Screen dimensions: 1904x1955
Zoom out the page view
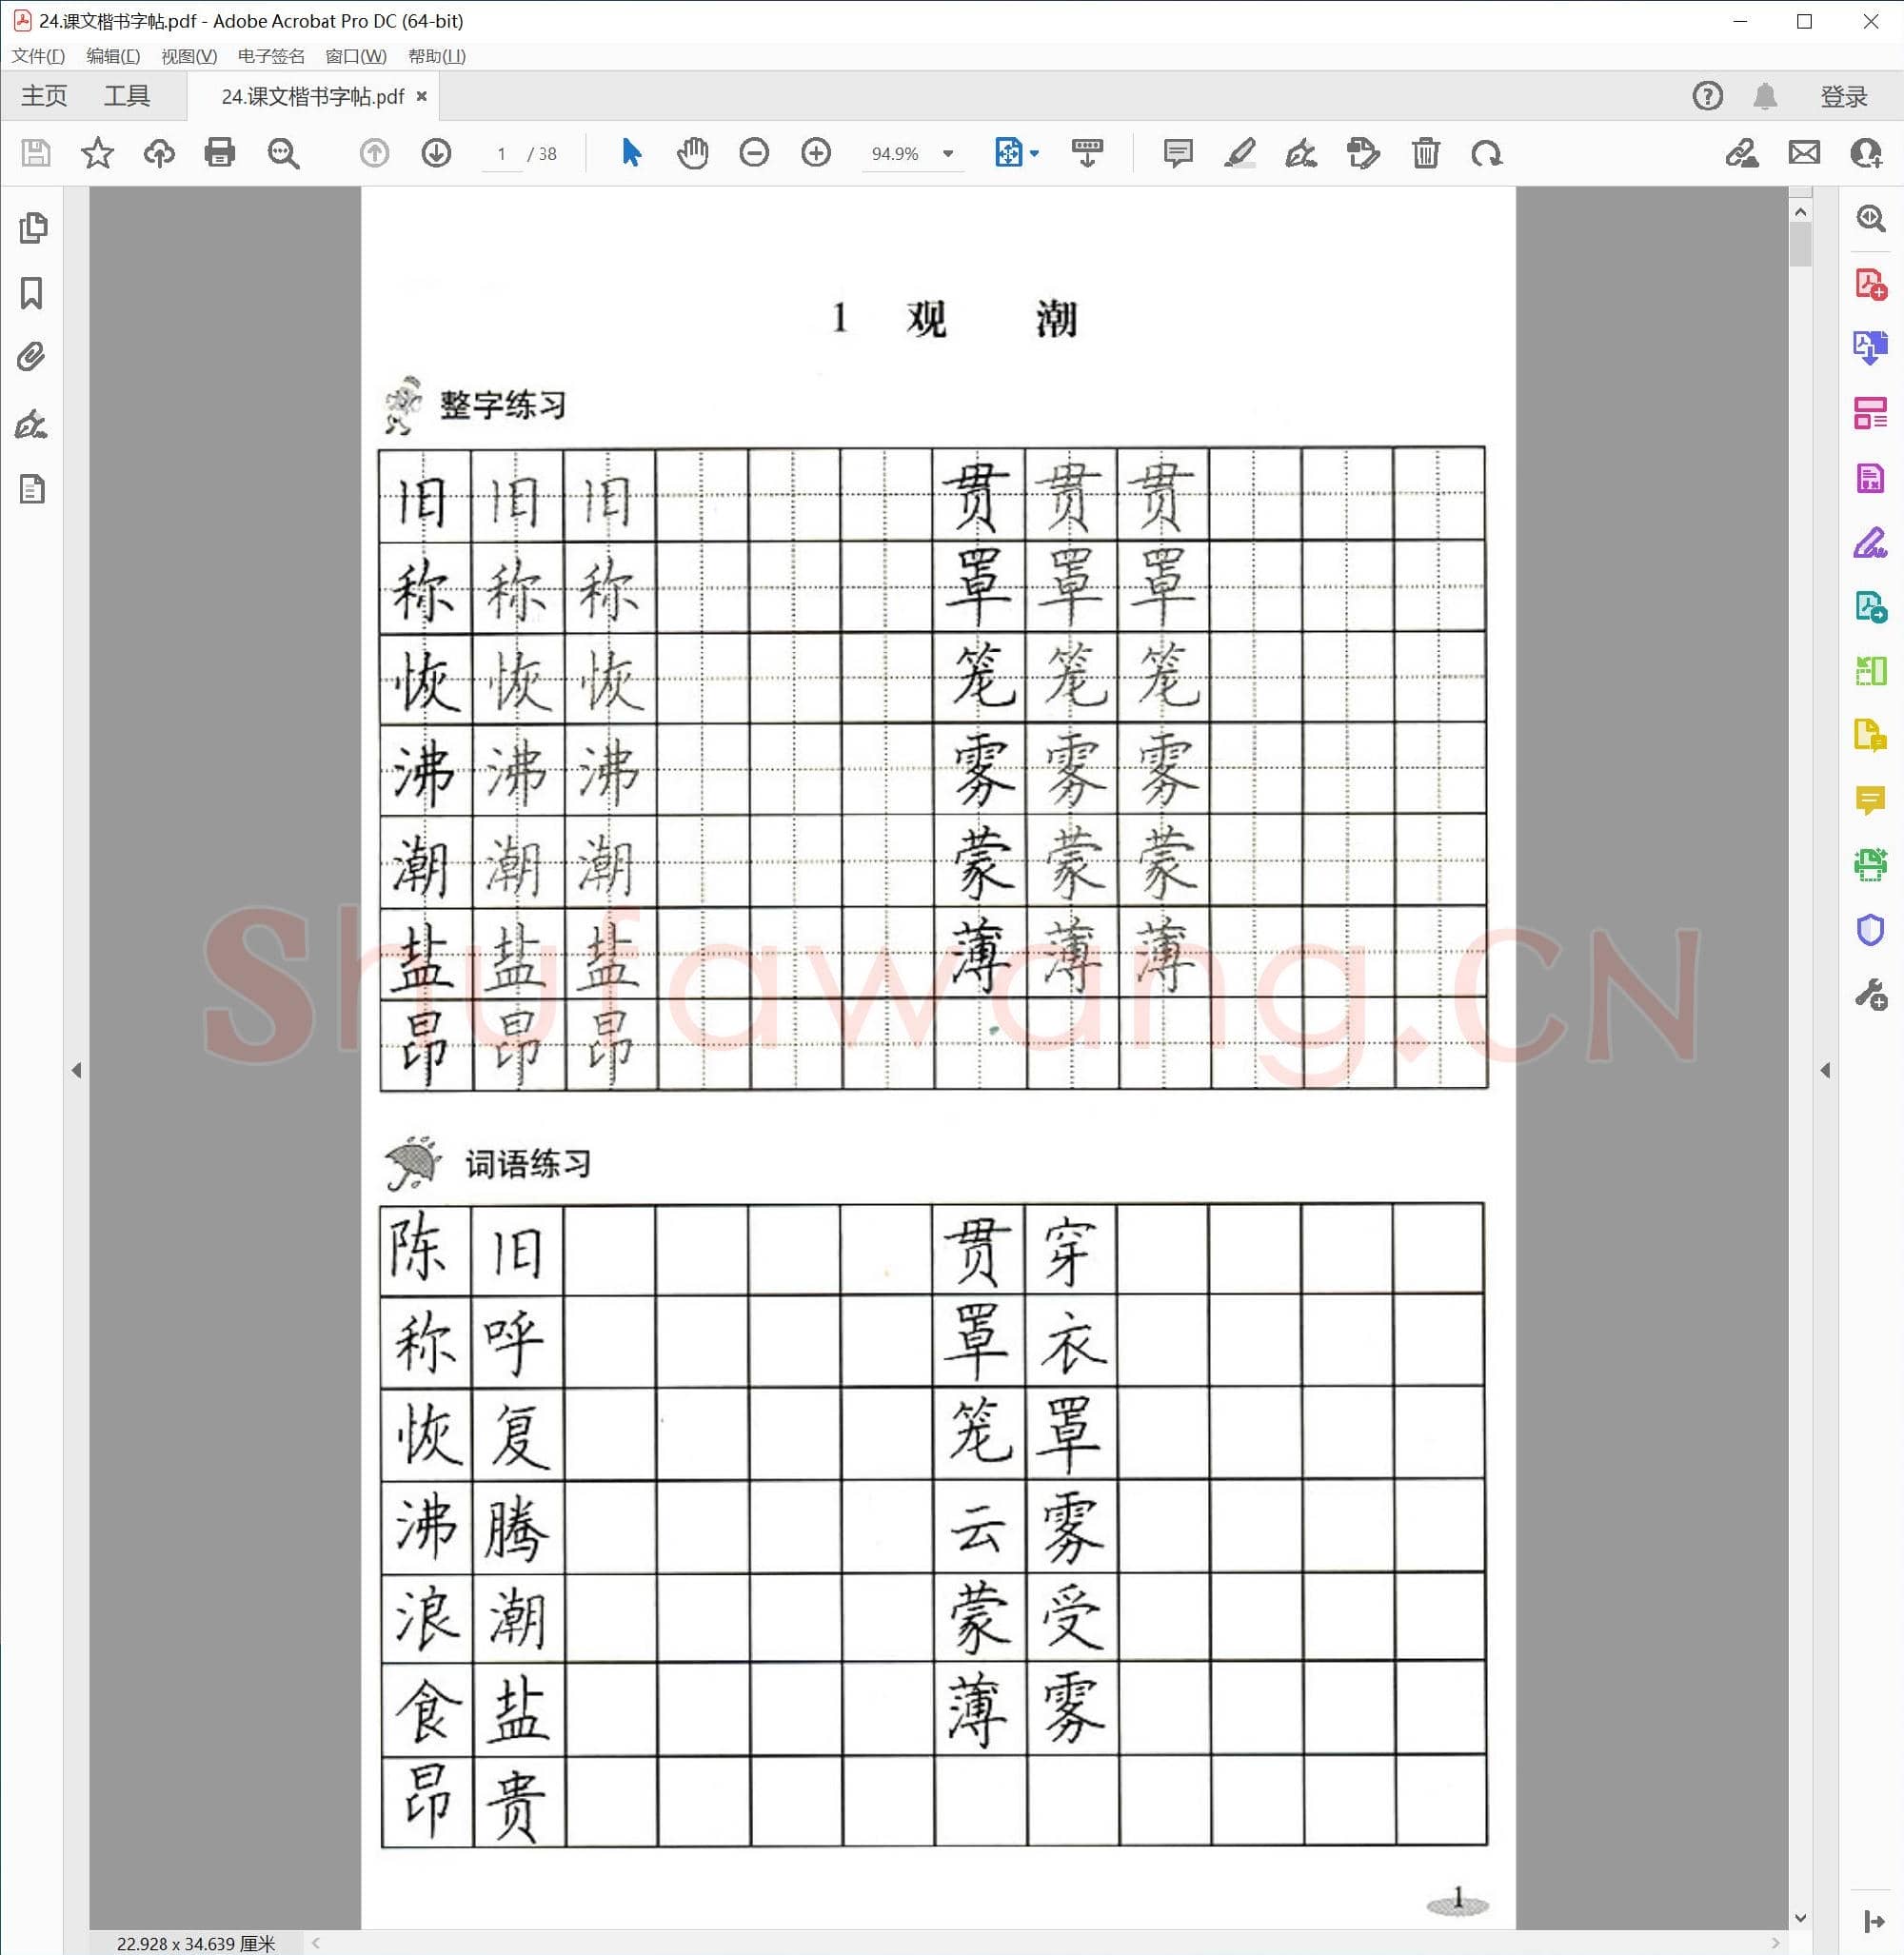(x=755, y=153)
